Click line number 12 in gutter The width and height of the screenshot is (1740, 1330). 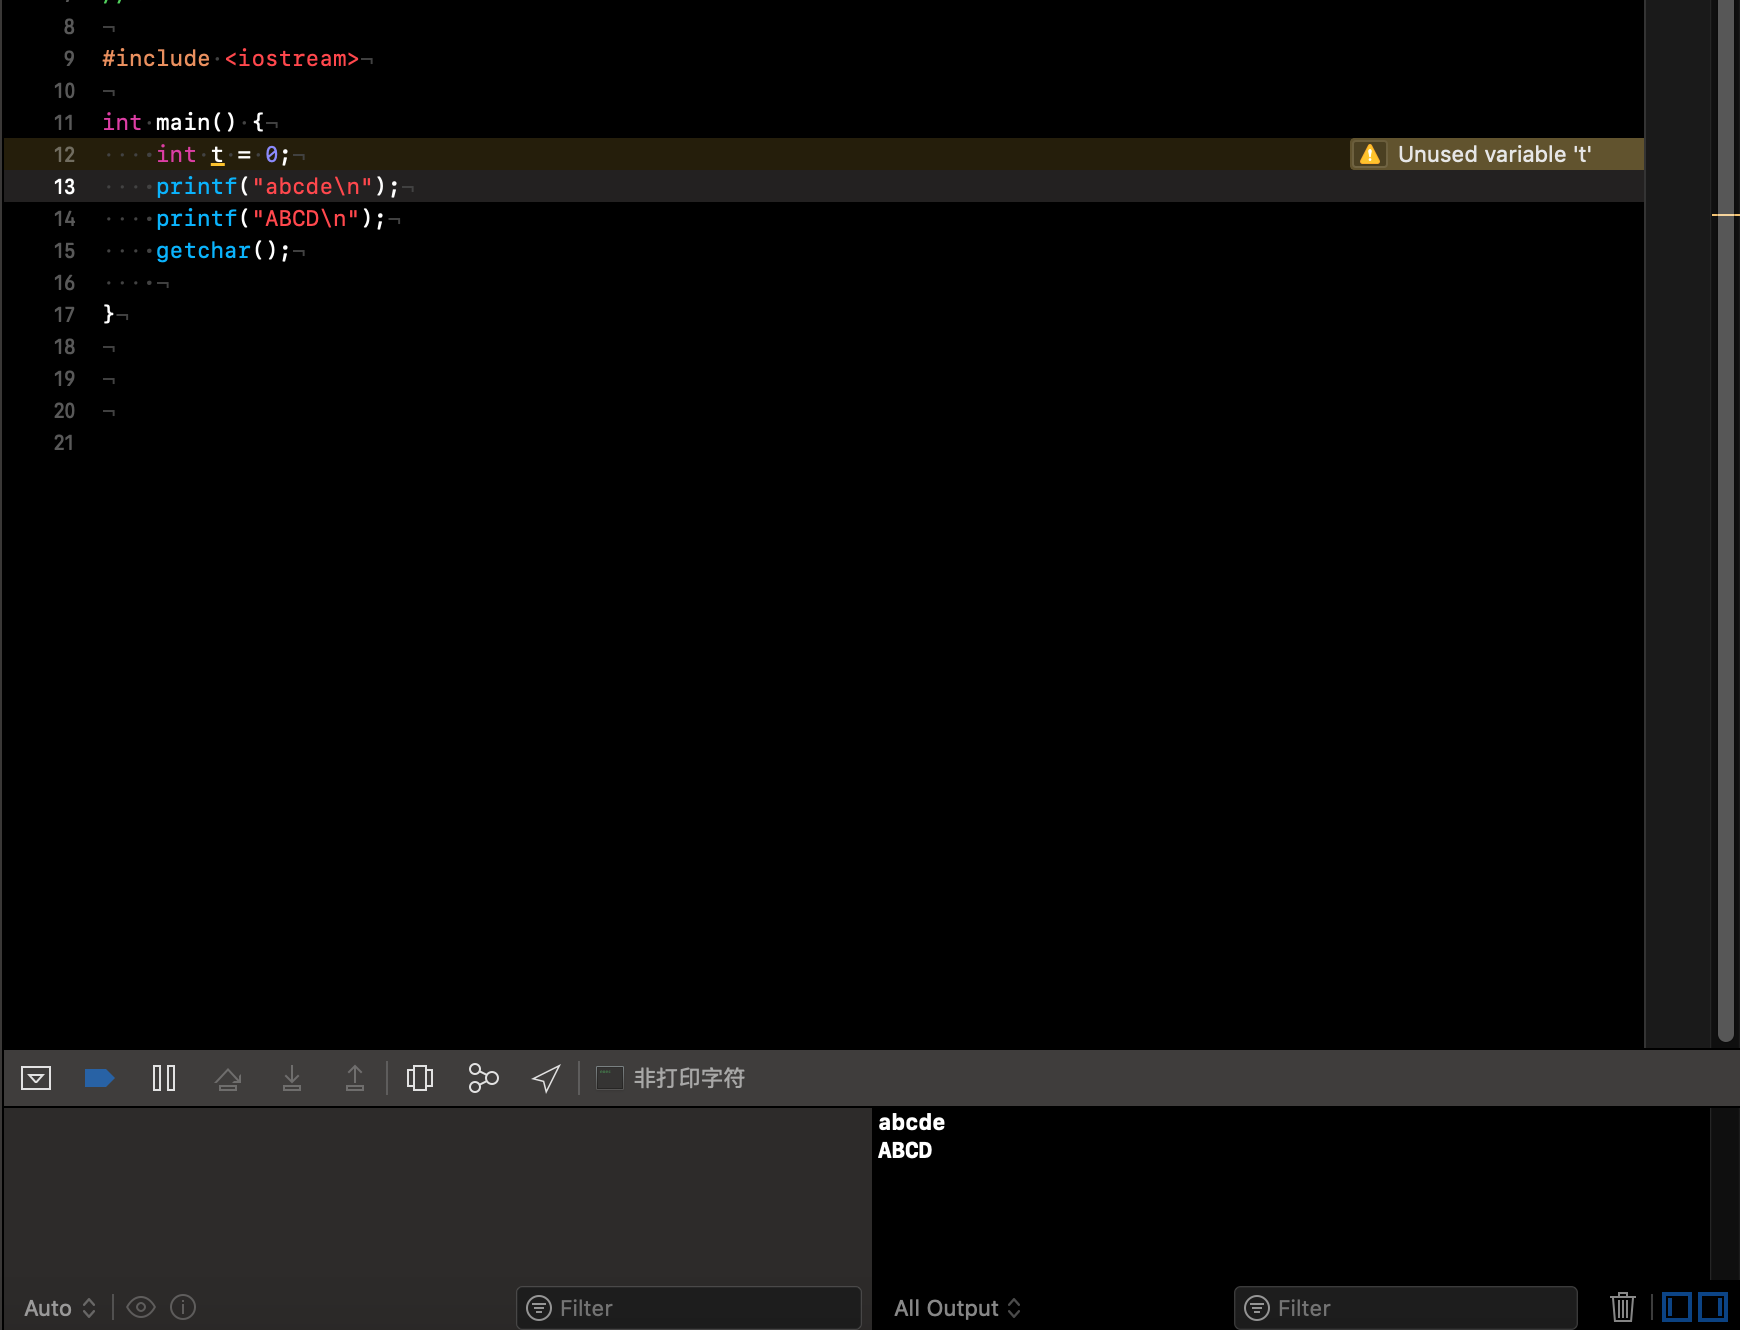[x=64, y=155]
